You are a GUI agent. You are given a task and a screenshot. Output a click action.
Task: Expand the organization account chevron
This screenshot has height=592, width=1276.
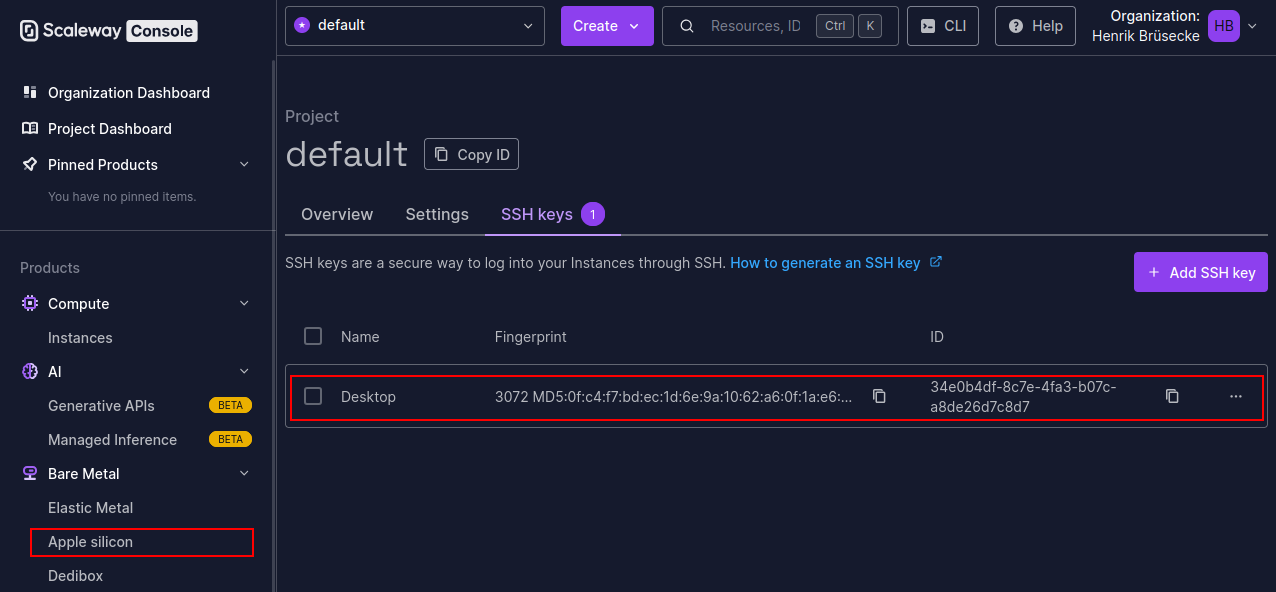click(x=1252, y=26)
